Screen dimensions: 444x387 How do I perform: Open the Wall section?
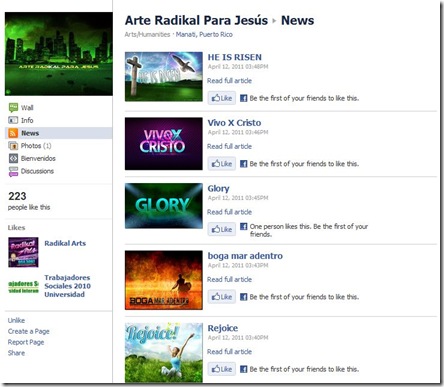[27, 108]
